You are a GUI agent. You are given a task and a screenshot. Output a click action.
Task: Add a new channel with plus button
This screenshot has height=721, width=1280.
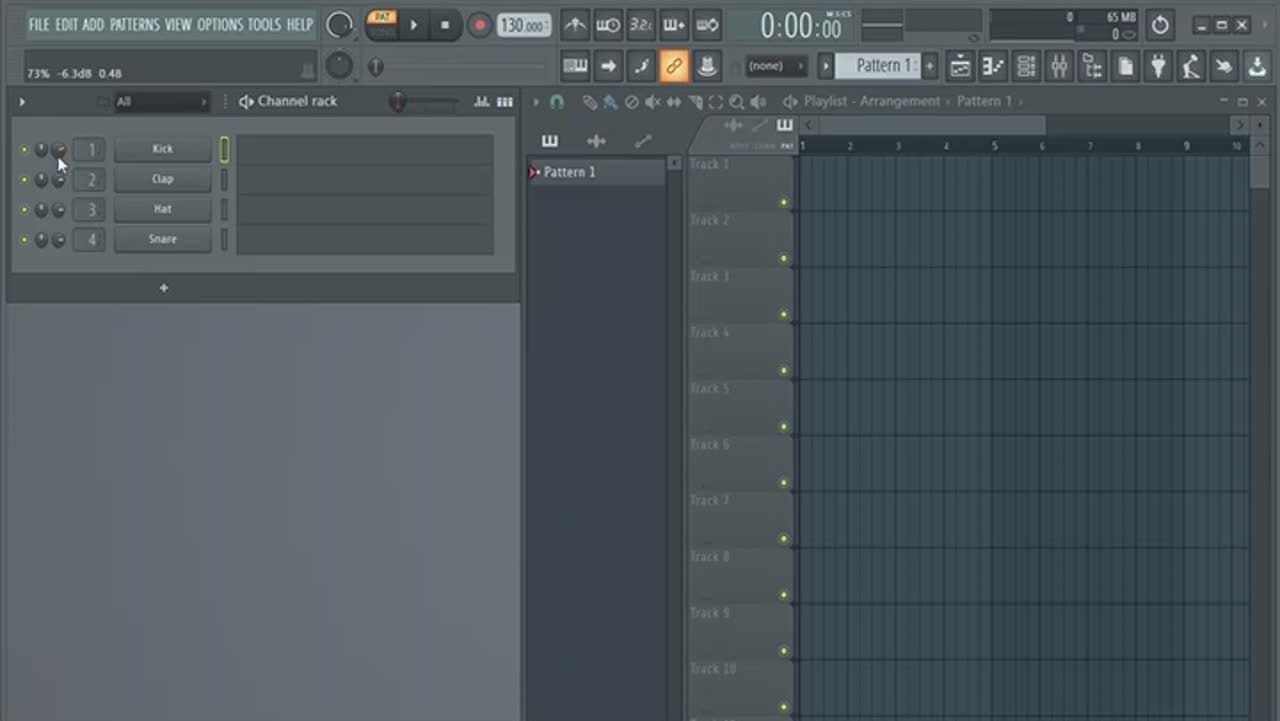pos(164,288)
